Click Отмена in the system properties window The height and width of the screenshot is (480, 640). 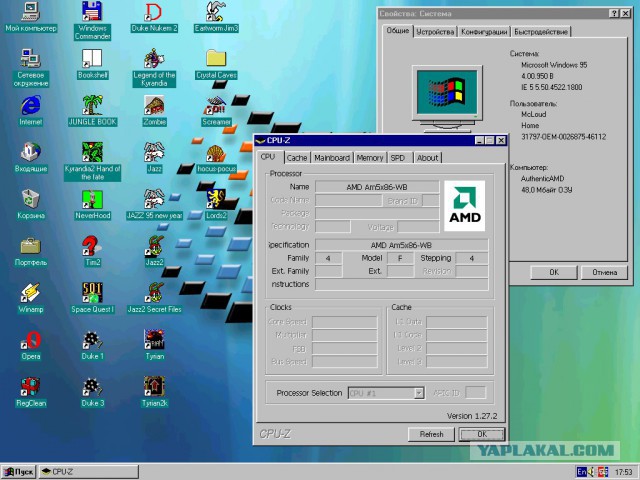(604, 272)
